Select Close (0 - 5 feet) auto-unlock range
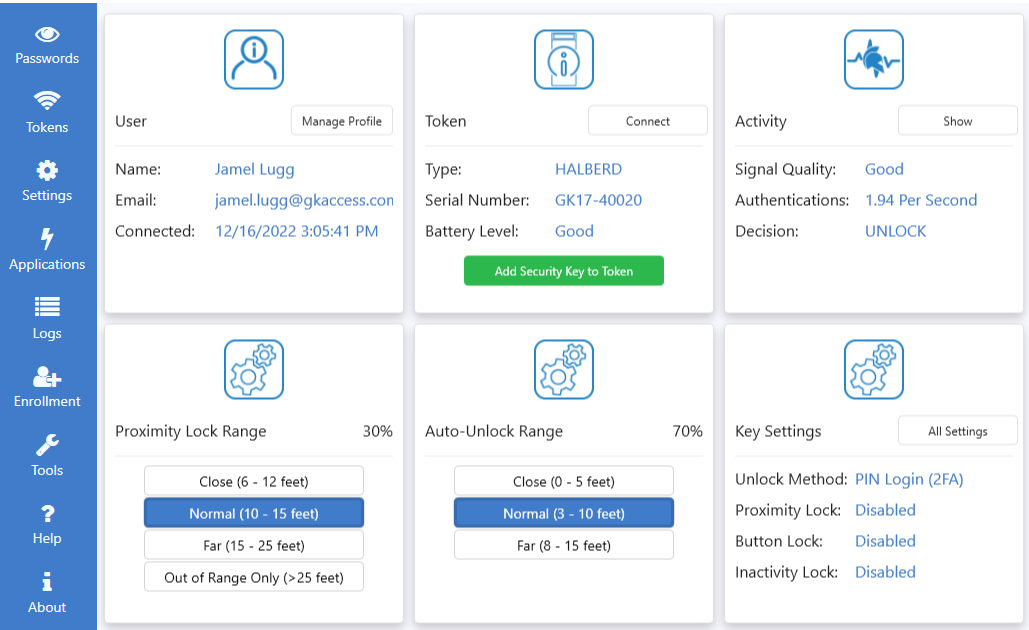 click(563, 480)
